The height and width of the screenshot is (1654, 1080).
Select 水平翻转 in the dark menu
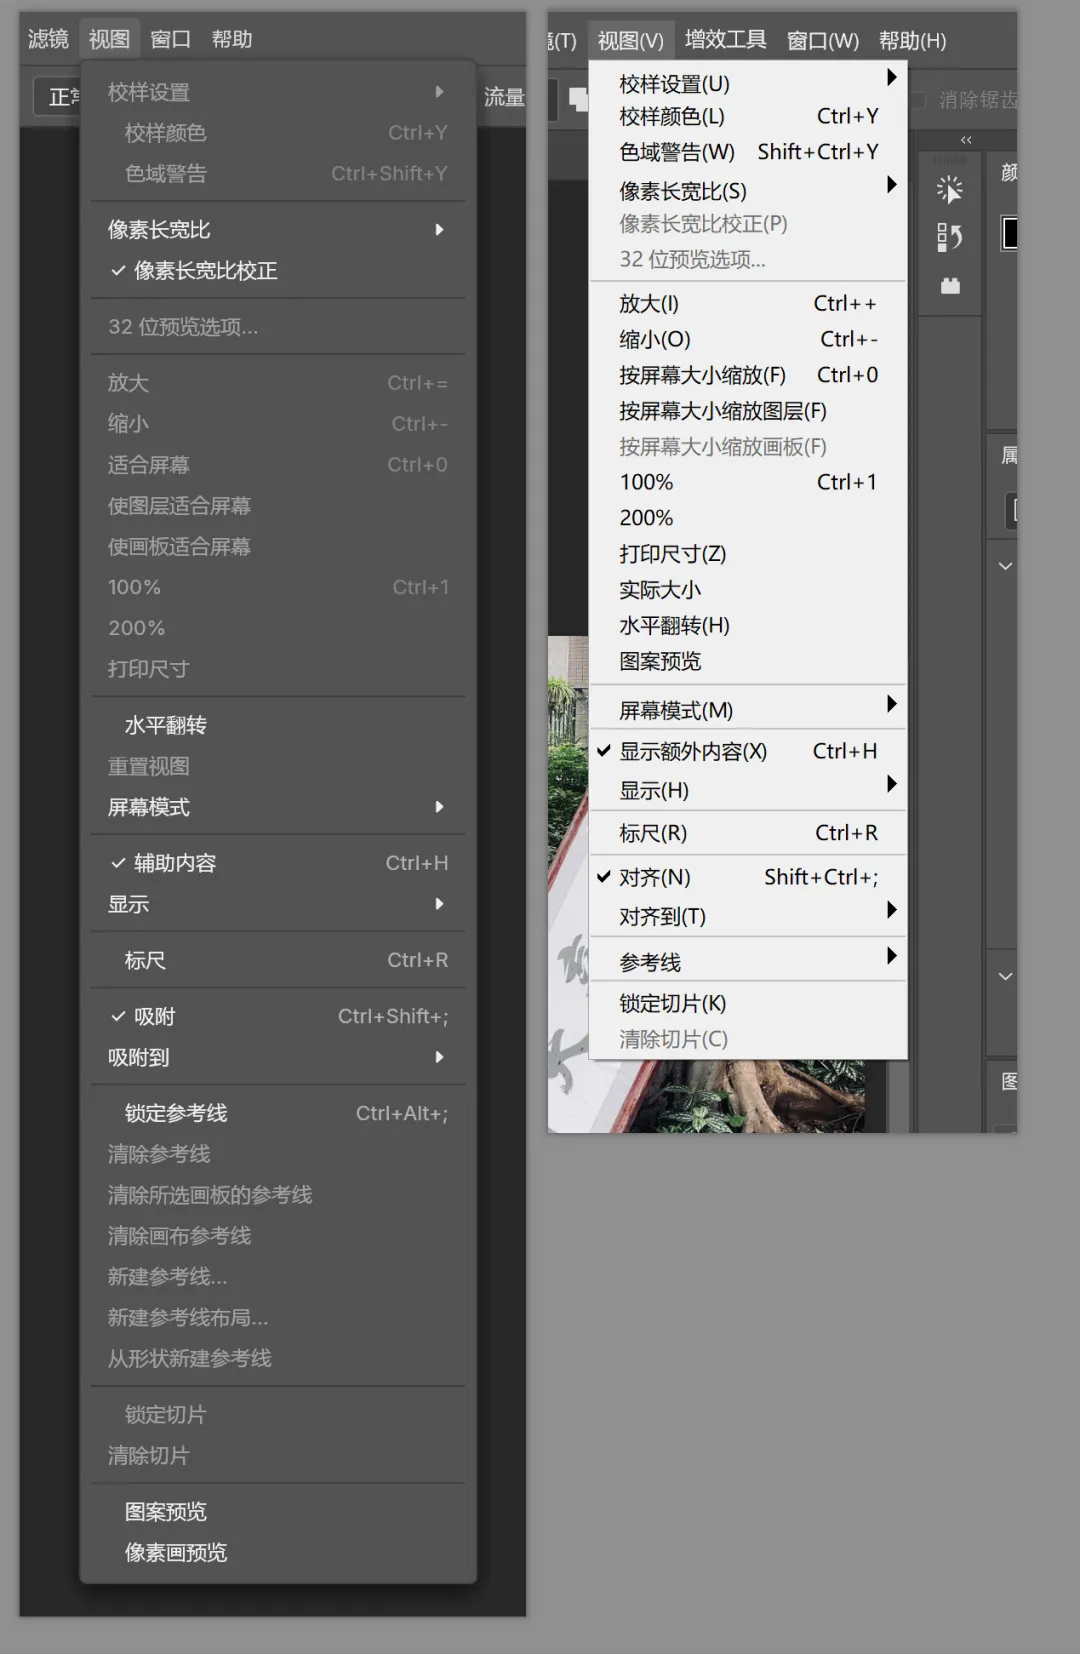[x=278, y=725]
